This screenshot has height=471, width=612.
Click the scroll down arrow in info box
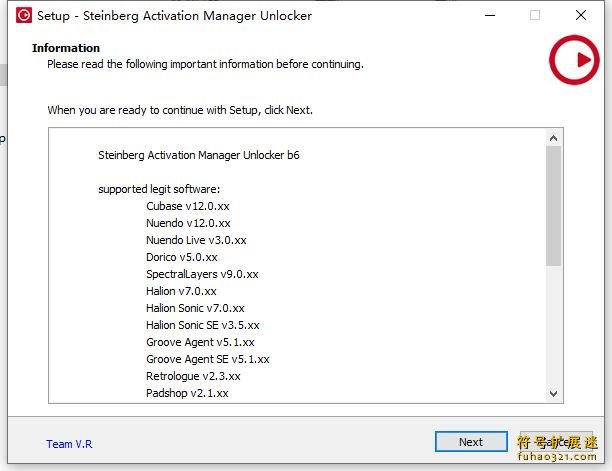(x=553, y=394)
